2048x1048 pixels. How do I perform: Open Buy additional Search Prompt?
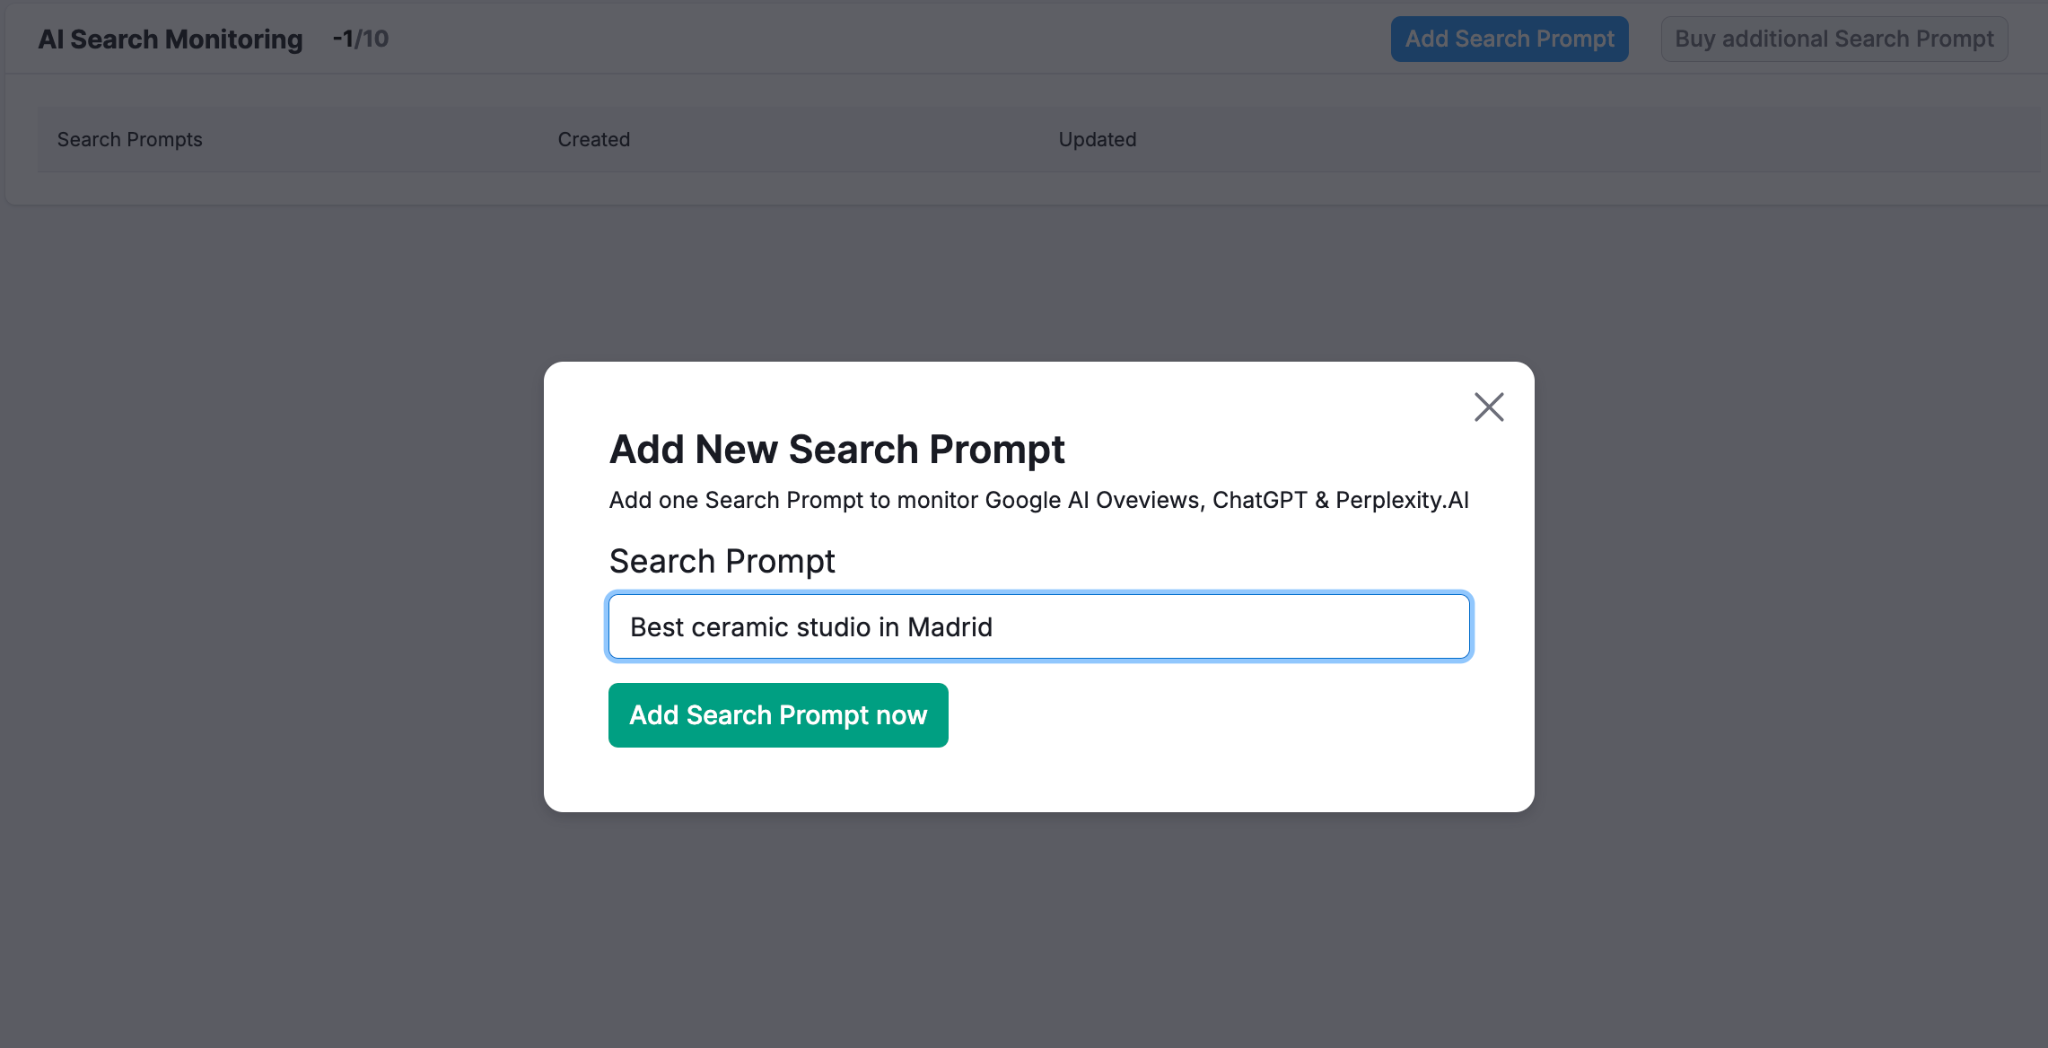tap(1834, 39)
